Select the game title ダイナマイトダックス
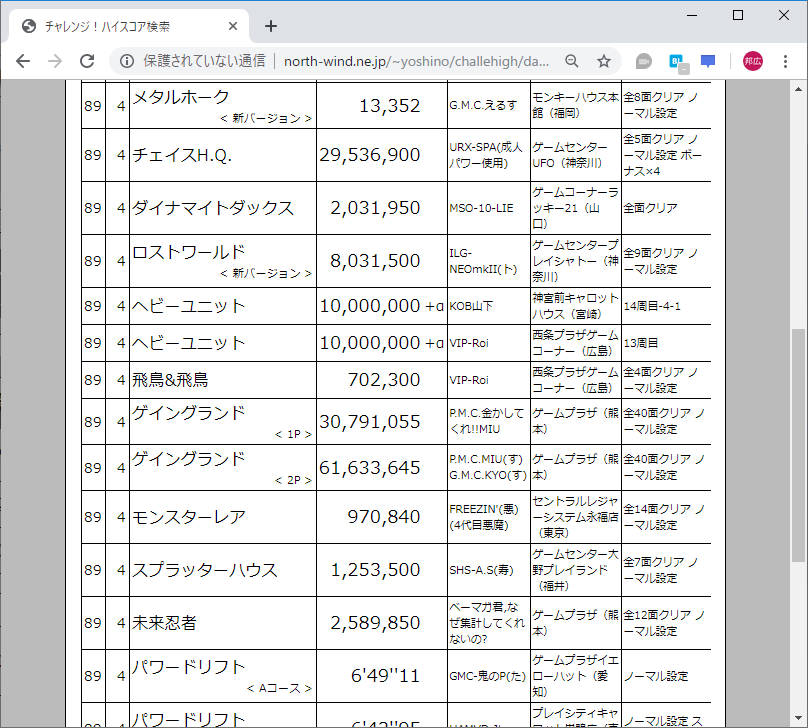The height and width of the screenshot is (728, 808). [x=213, y=208]
